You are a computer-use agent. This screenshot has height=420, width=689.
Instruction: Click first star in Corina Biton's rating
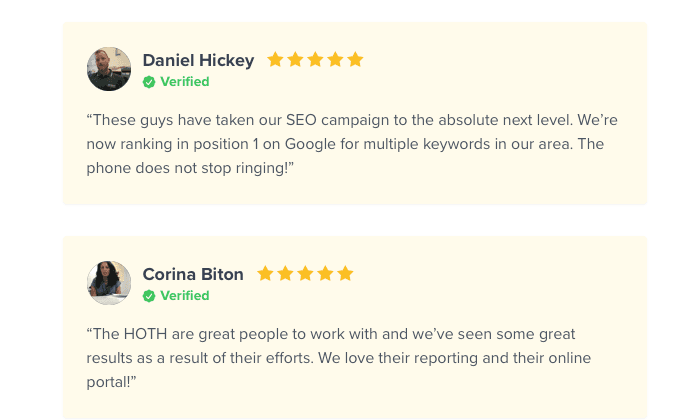pyautogui.click(x=265, y=274)
